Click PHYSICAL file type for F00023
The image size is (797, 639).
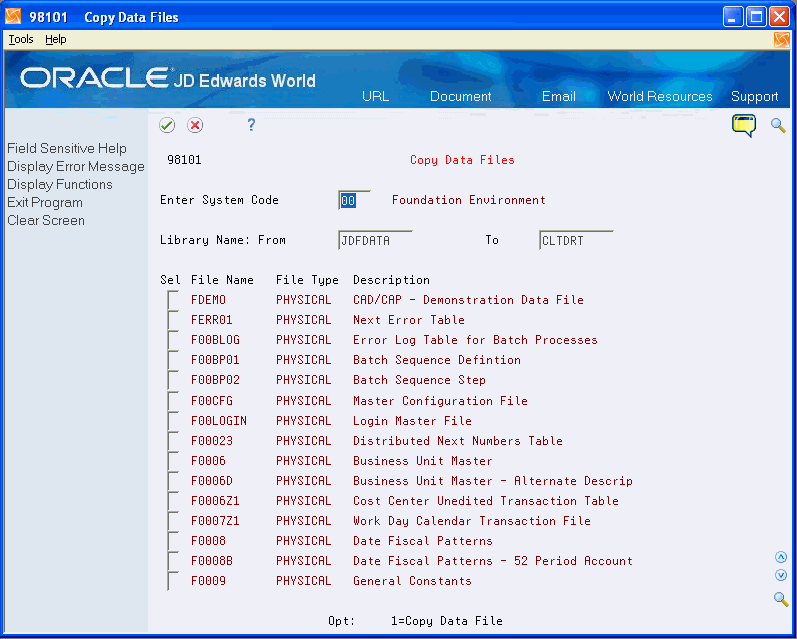coord(303,441)
